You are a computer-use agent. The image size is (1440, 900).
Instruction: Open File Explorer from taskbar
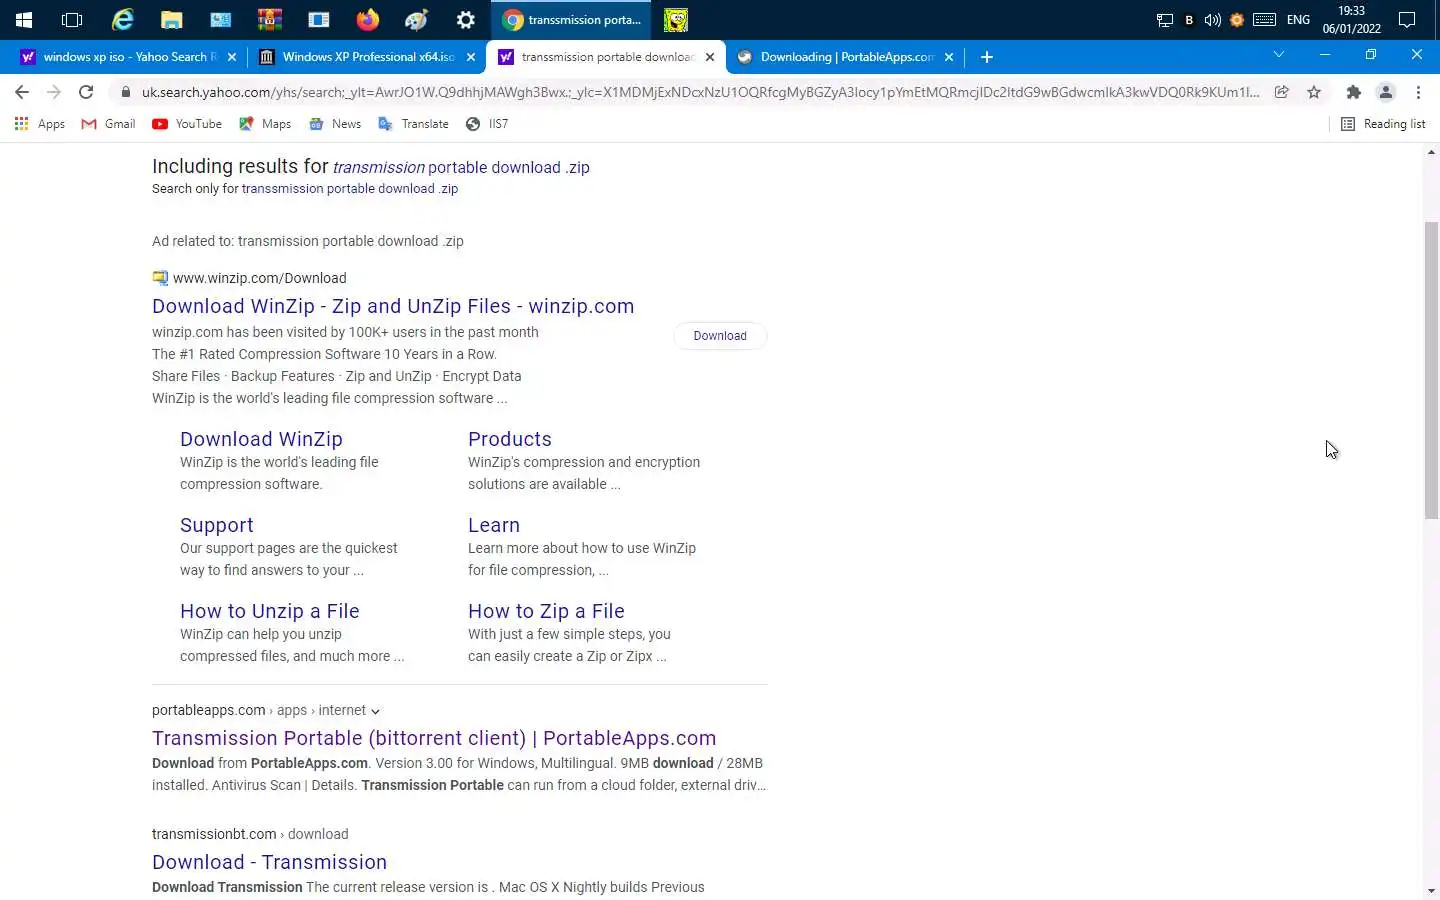point(171,20)
